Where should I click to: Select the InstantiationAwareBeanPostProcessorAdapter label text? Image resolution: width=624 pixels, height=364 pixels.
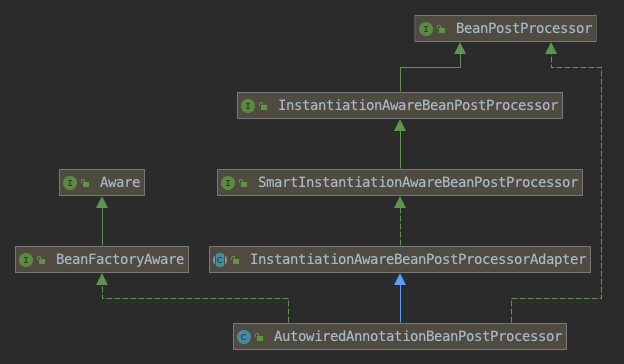[418, 259]
